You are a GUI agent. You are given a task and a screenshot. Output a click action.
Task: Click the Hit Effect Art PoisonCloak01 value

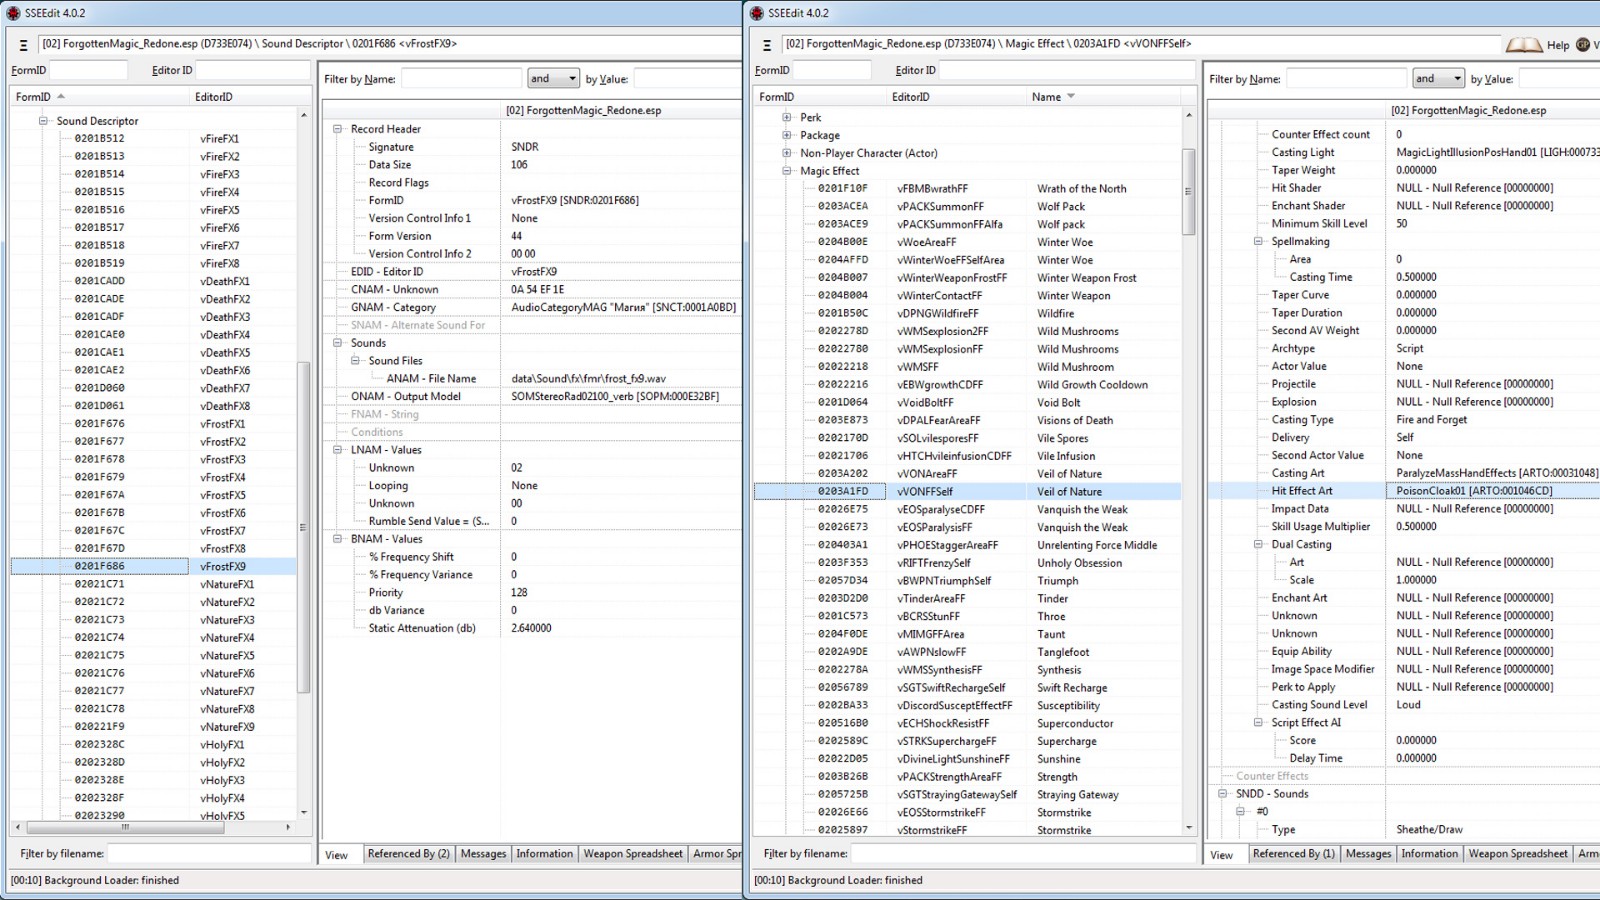point(1473,491)
